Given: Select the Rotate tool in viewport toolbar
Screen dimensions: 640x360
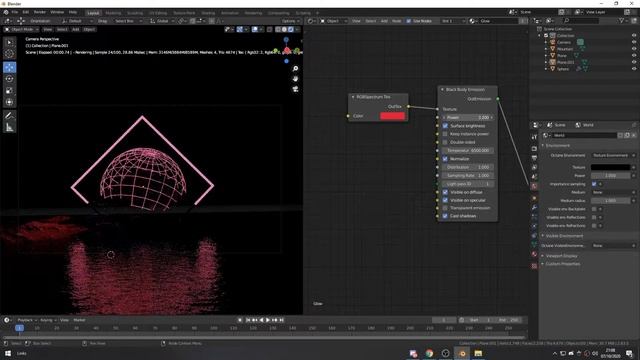Looking at the screenshot, I should [10, 79].
